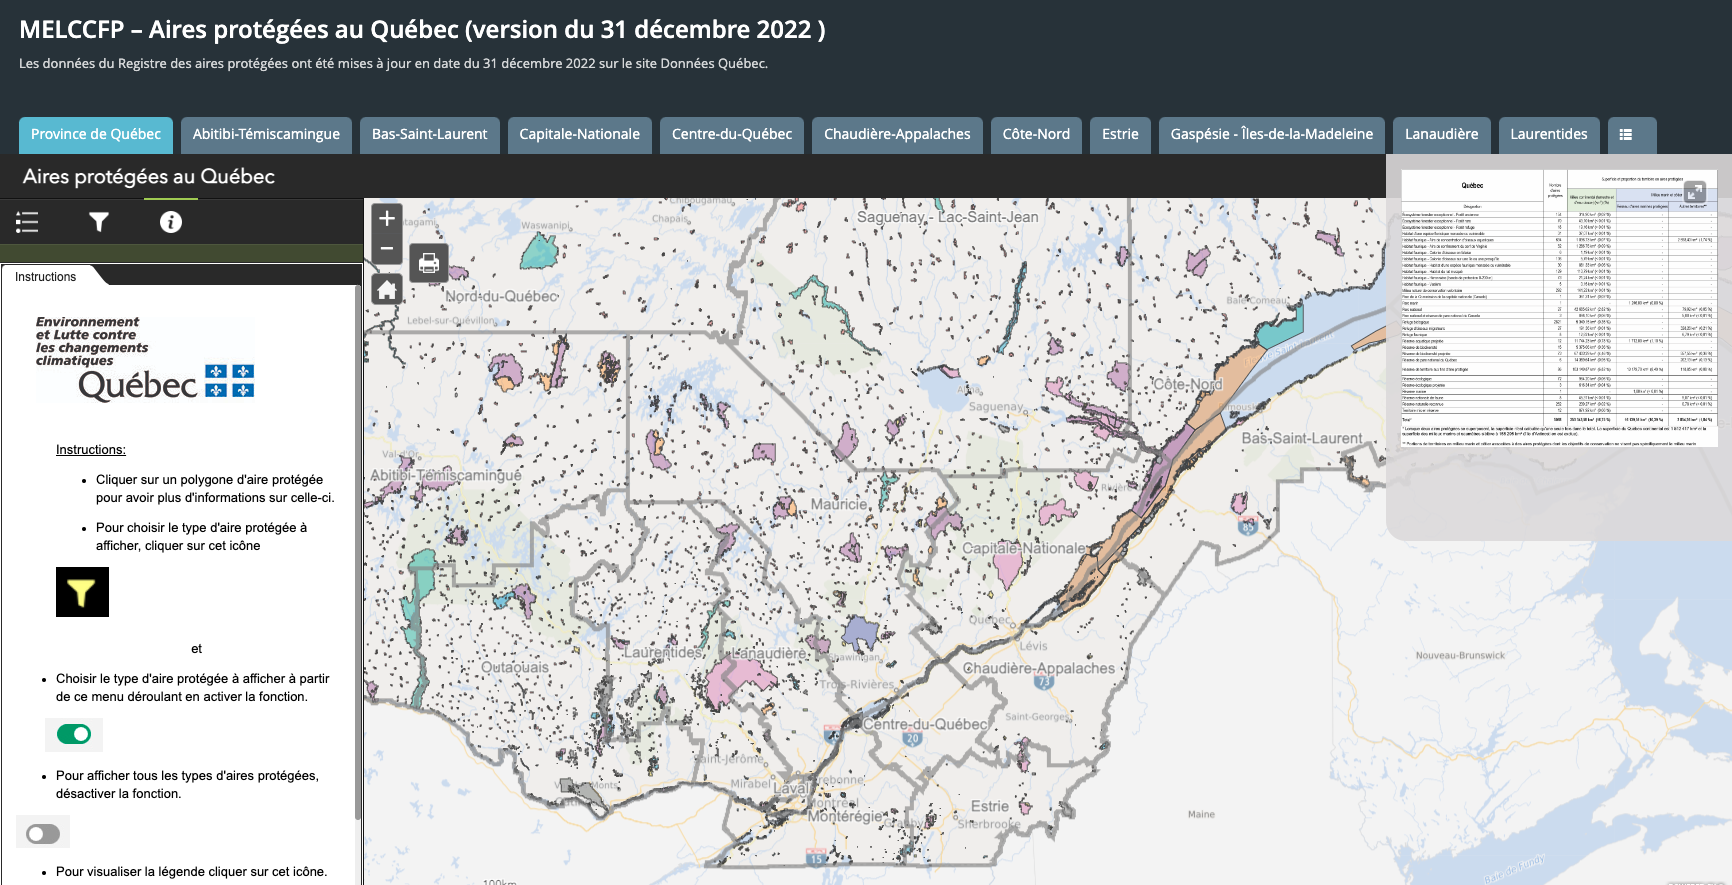Click the 'Aires protégées au Québec' panel title

click(x=149, y=177)
